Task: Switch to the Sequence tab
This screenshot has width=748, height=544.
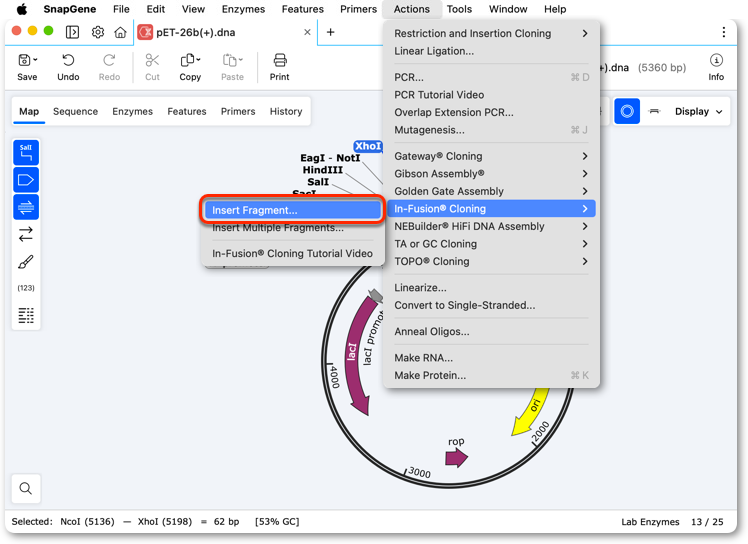Action: [x=75, y=111]
